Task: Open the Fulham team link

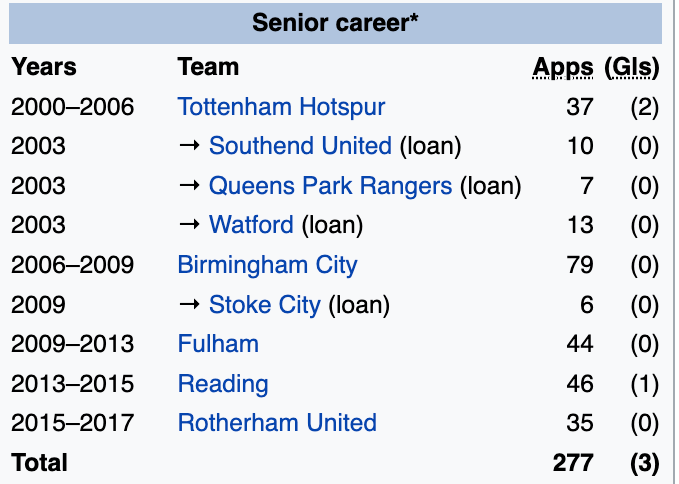Action: (218, 344)
